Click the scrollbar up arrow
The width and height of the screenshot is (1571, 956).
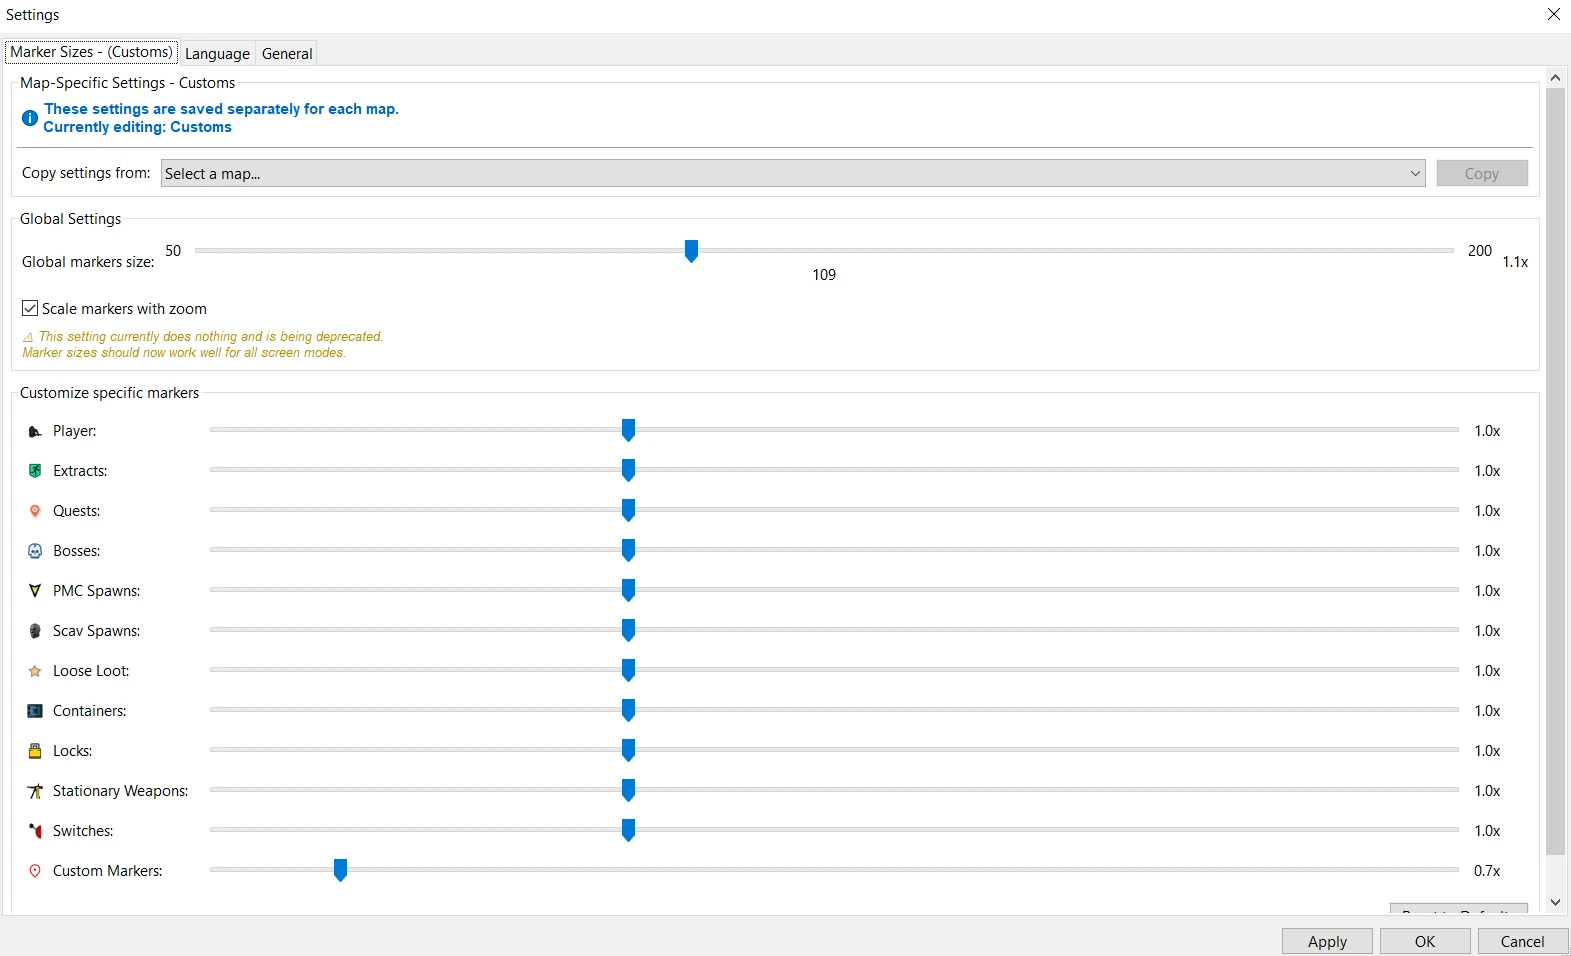coord(1555,77)
